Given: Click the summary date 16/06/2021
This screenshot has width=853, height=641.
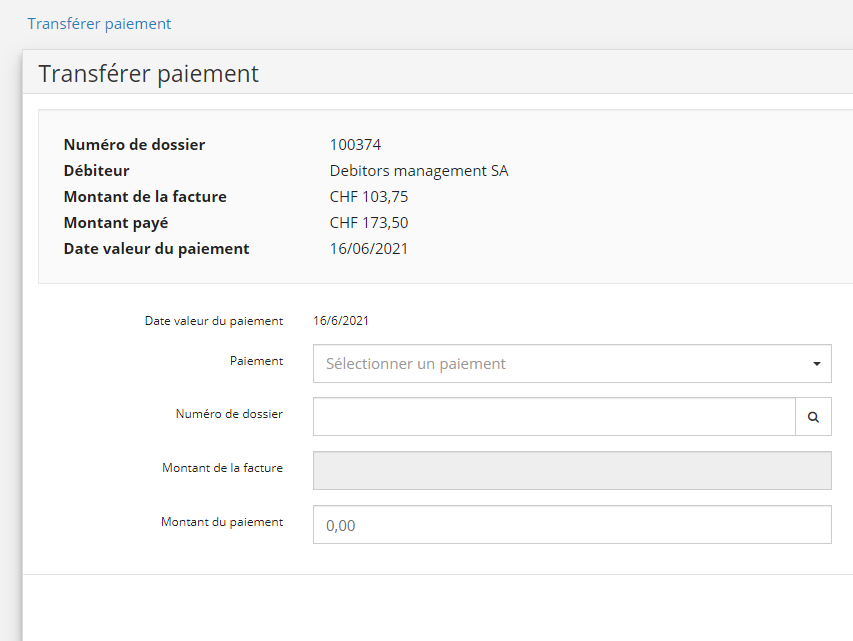Looking at the screenshot, I should [x=369, y=249].
